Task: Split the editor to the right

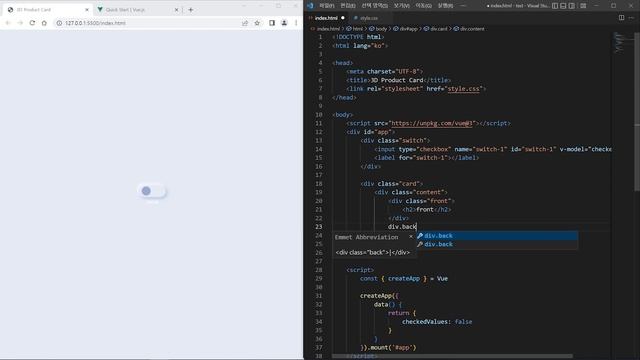Action: tap(621, 18)
